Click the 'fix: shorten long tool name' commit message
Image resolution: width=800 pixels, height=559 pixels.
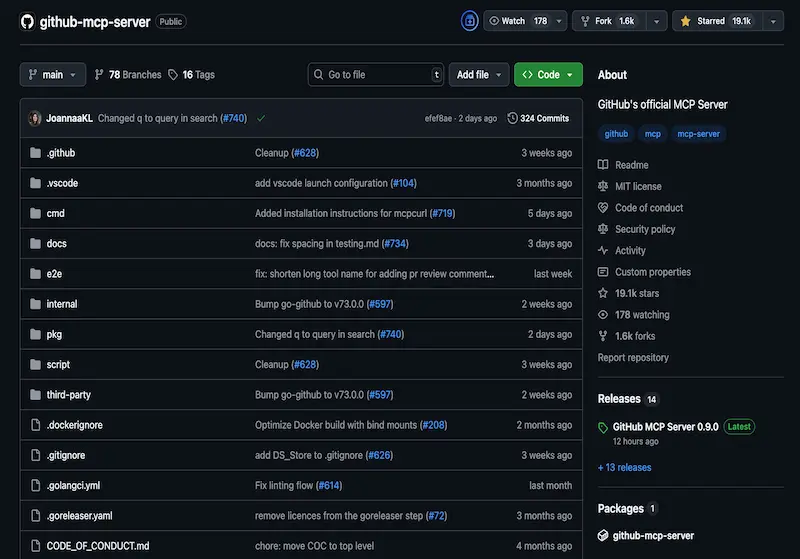[374, 273]
